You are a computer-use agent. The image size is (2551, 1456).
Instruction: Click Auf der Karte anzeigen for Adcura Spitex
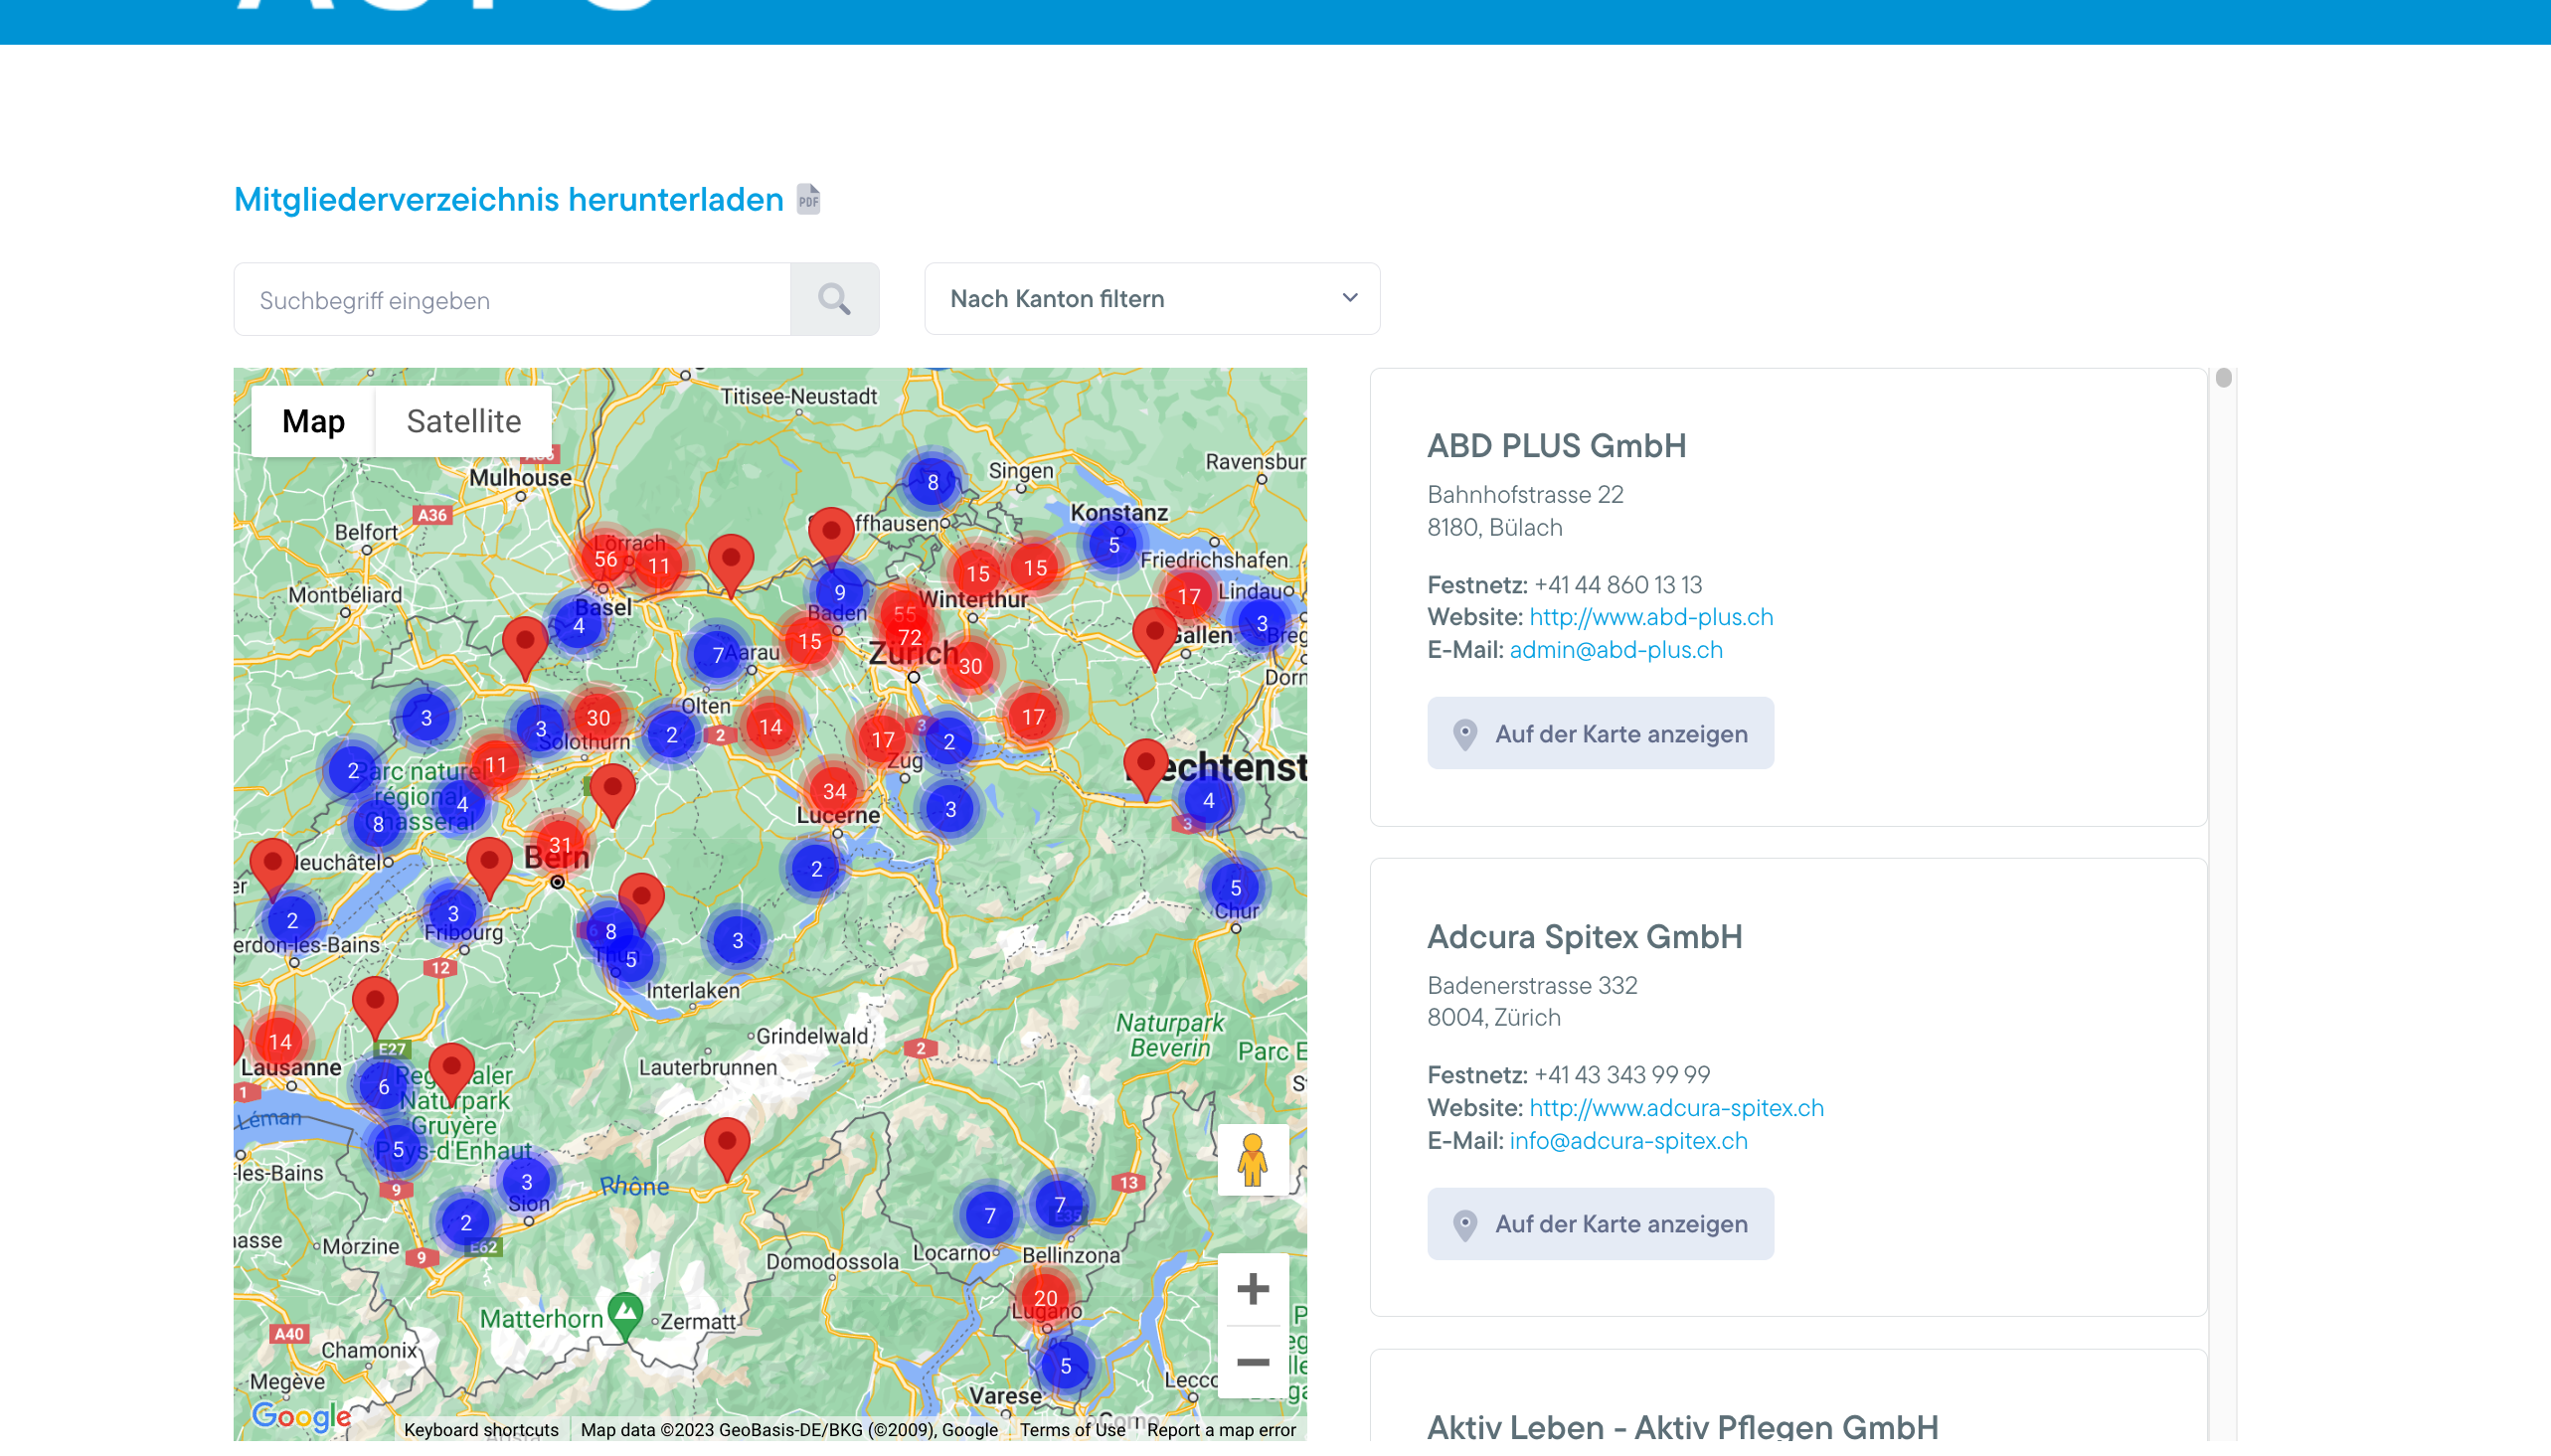click(1600, 1223)
